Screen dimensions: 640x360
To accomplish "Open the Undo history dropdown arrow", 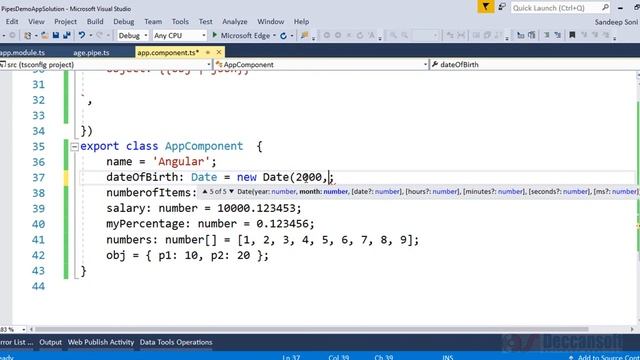I will pos(91,36).
